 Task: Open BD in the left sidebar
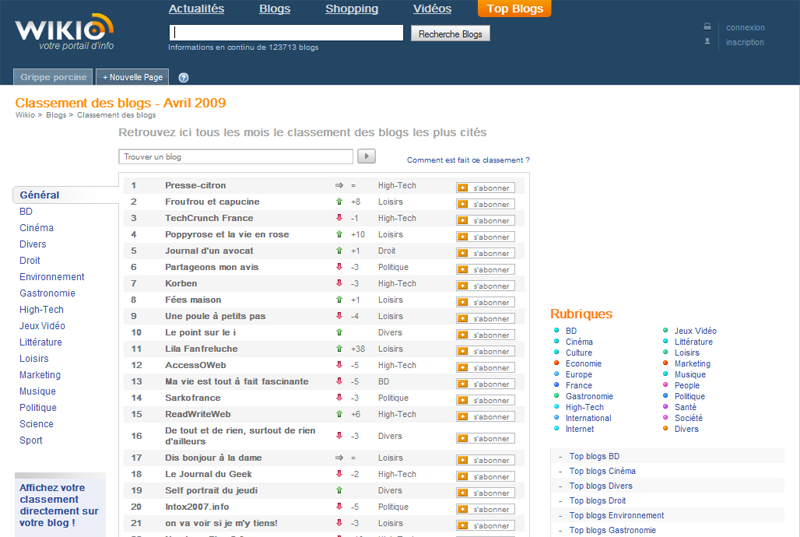coord(26,212)
